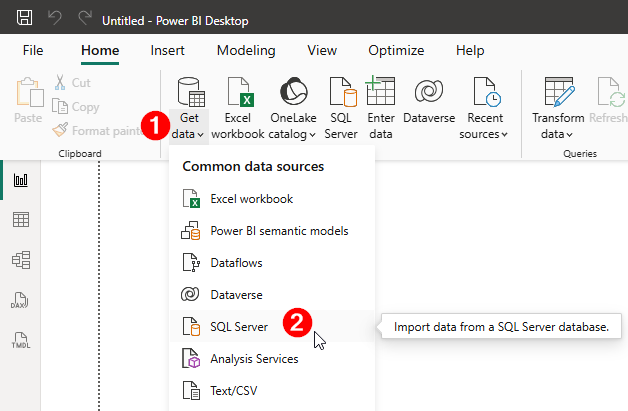Image resolution: width=628 pixels, height=411 pixels.
Task: Switch to the Insert tab
Action: pos(167,50)
